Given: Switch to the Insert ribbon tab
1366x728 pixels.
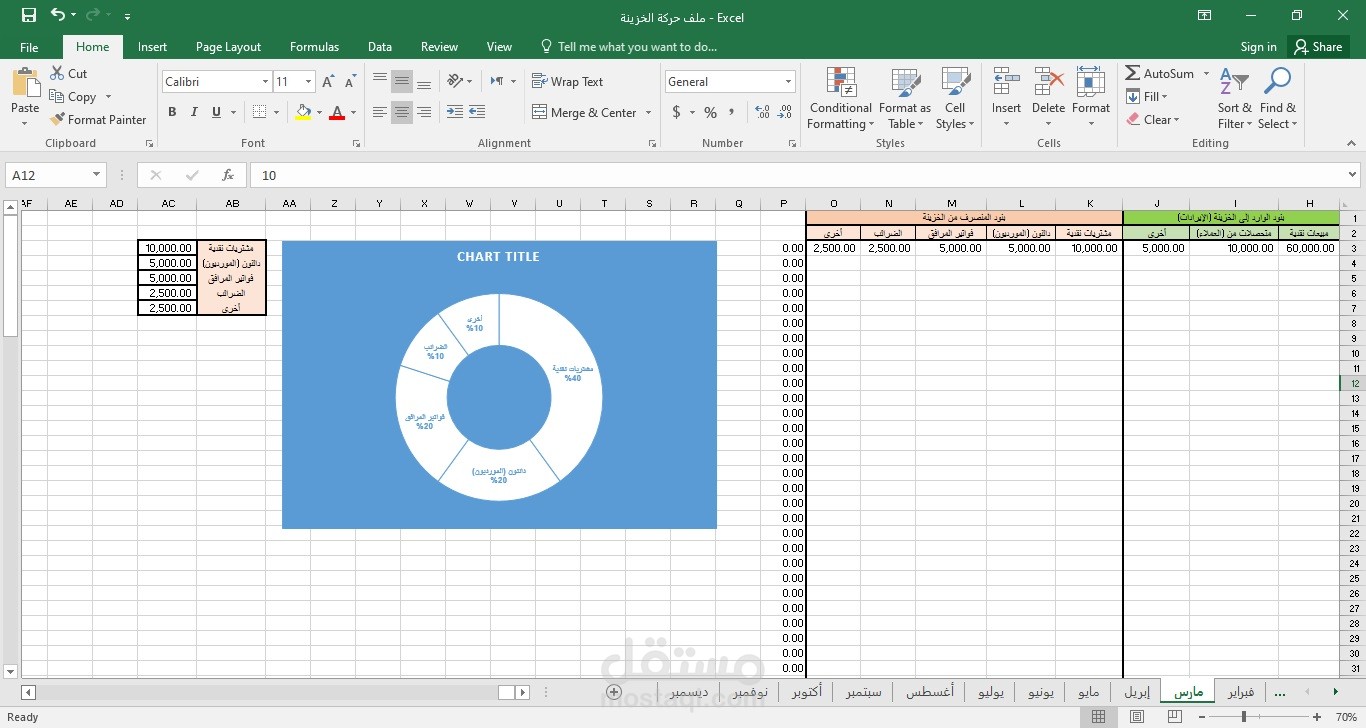Looking at the screenshot, I should click(152, 46).
